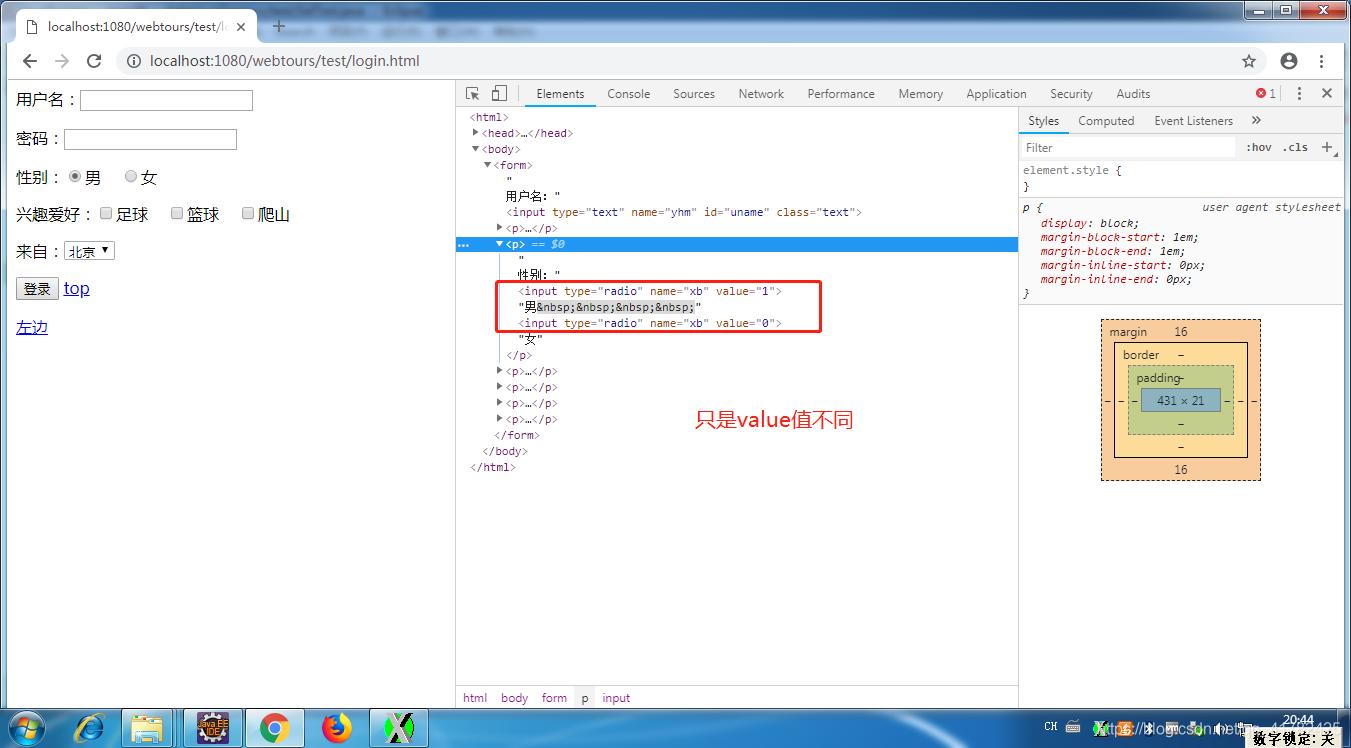The width and height of the screenshot is (1351, 748).
Task: Open a new tab with plus button
Action: click(x=279, y=26)
